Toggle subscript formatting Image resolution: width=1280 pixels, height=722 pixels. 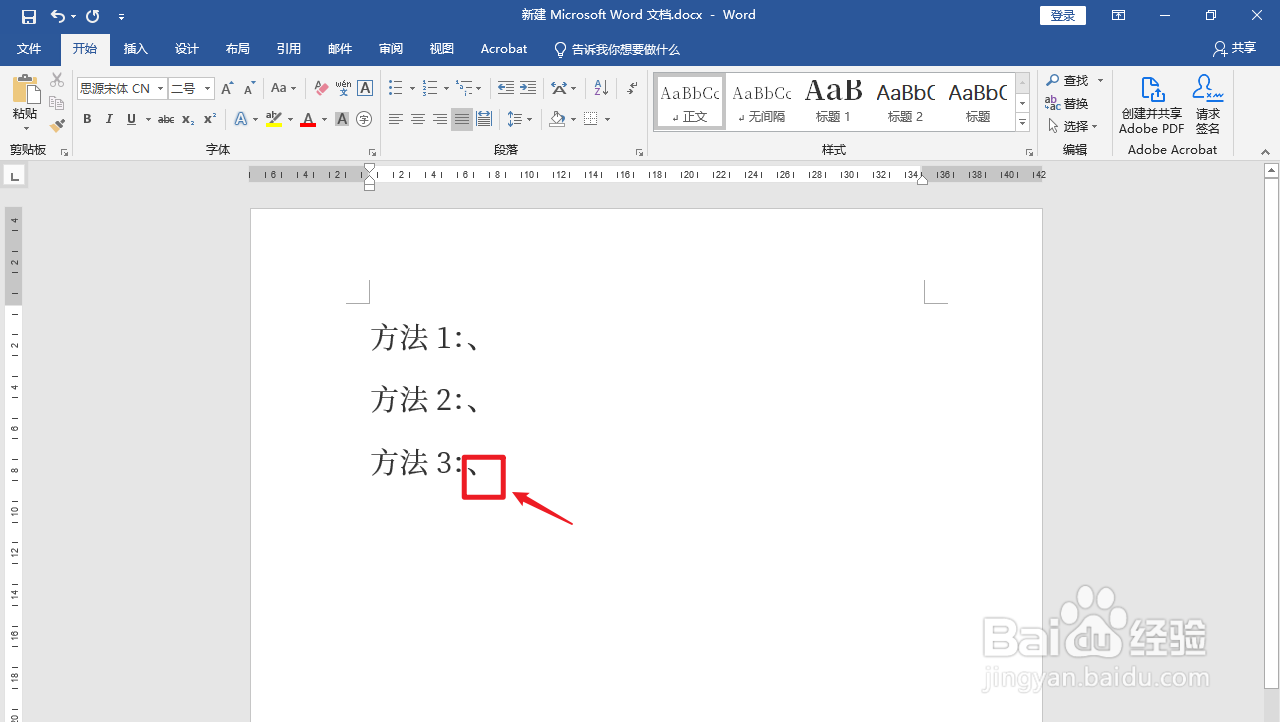(x=188, y=119)
